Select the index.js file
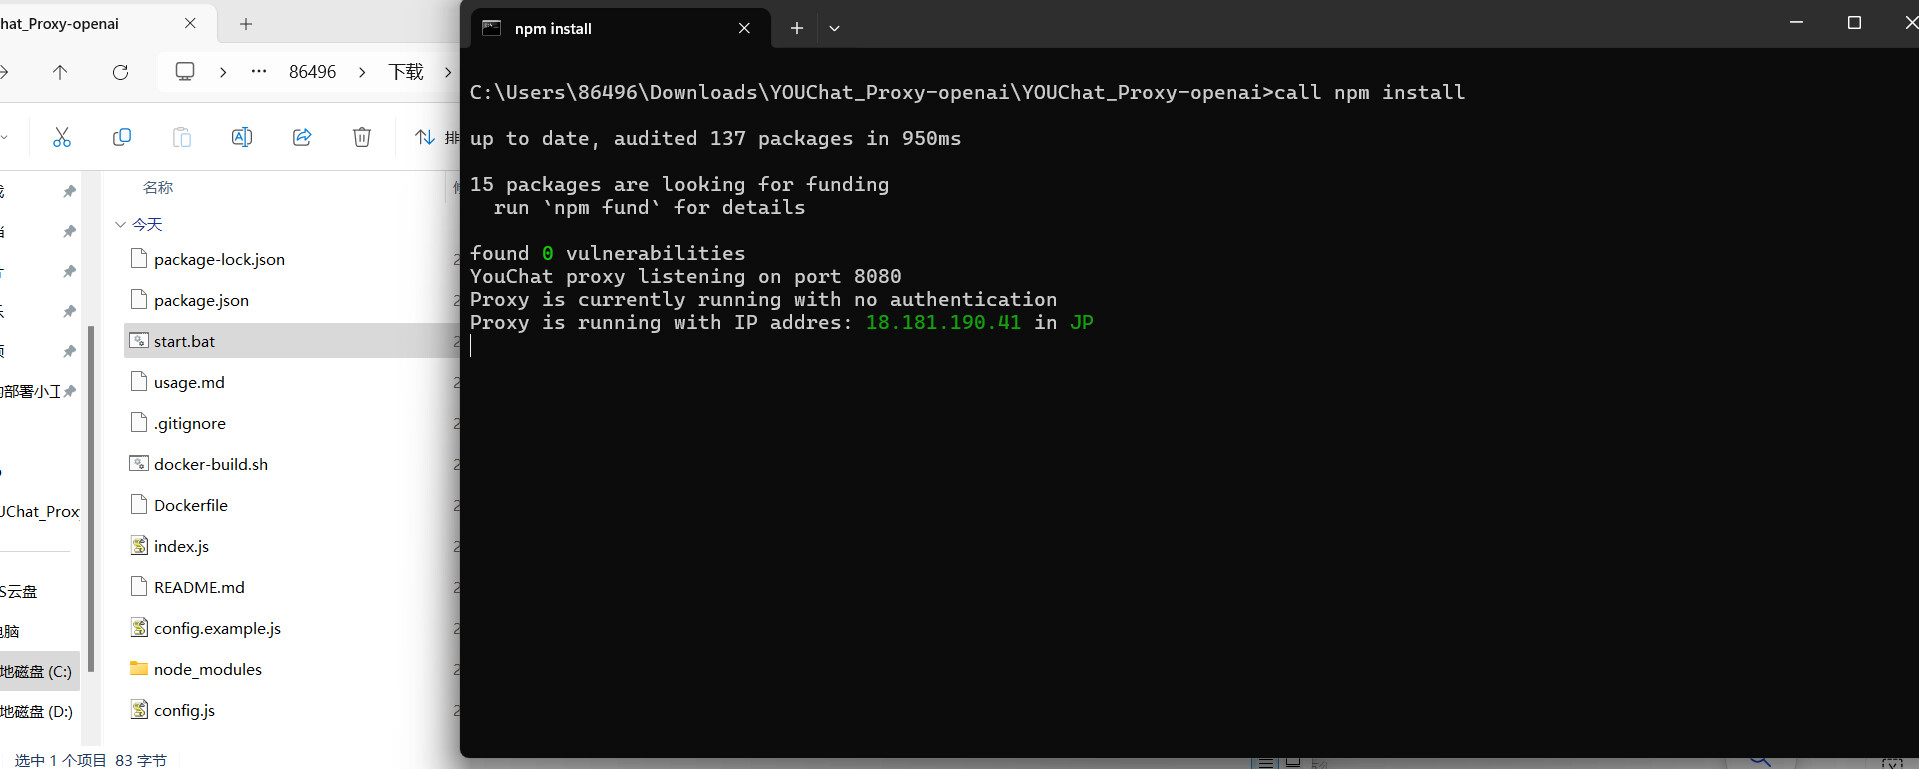Viewport: 1919px width, 769px height. click(x=181, y=546)
